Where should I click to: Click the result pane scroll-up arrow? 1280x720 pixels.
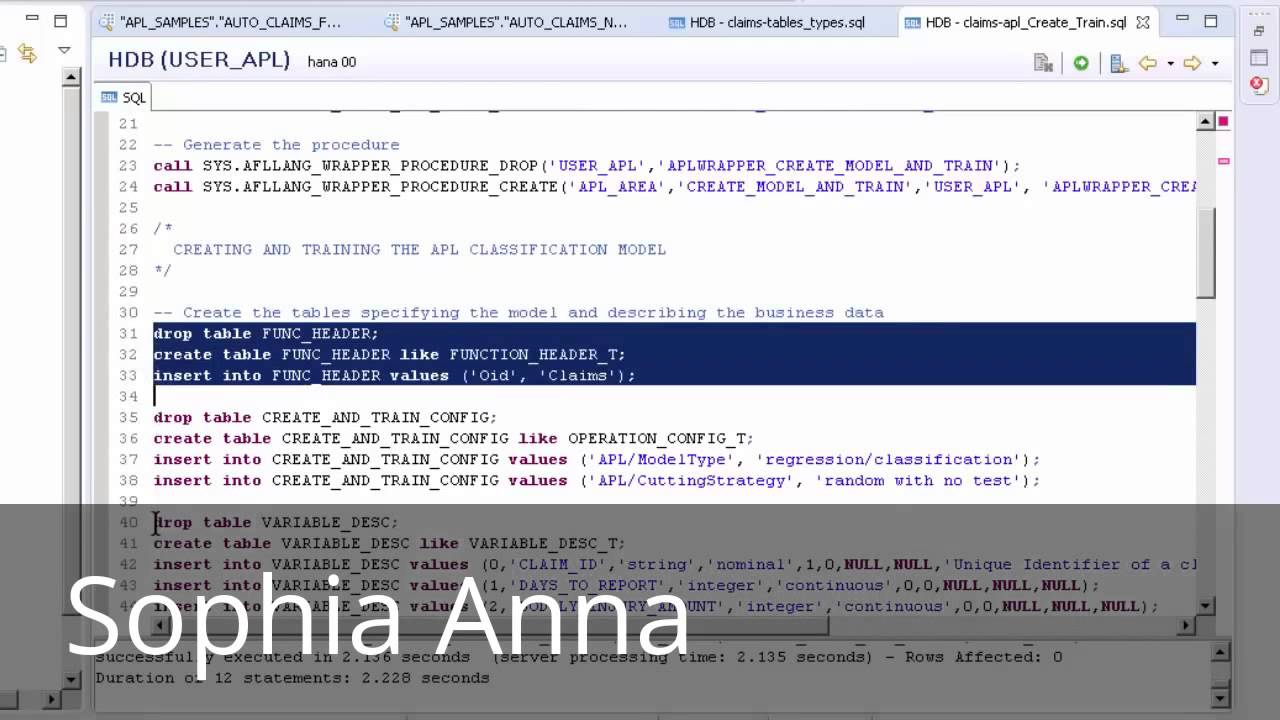(1221, 652)
